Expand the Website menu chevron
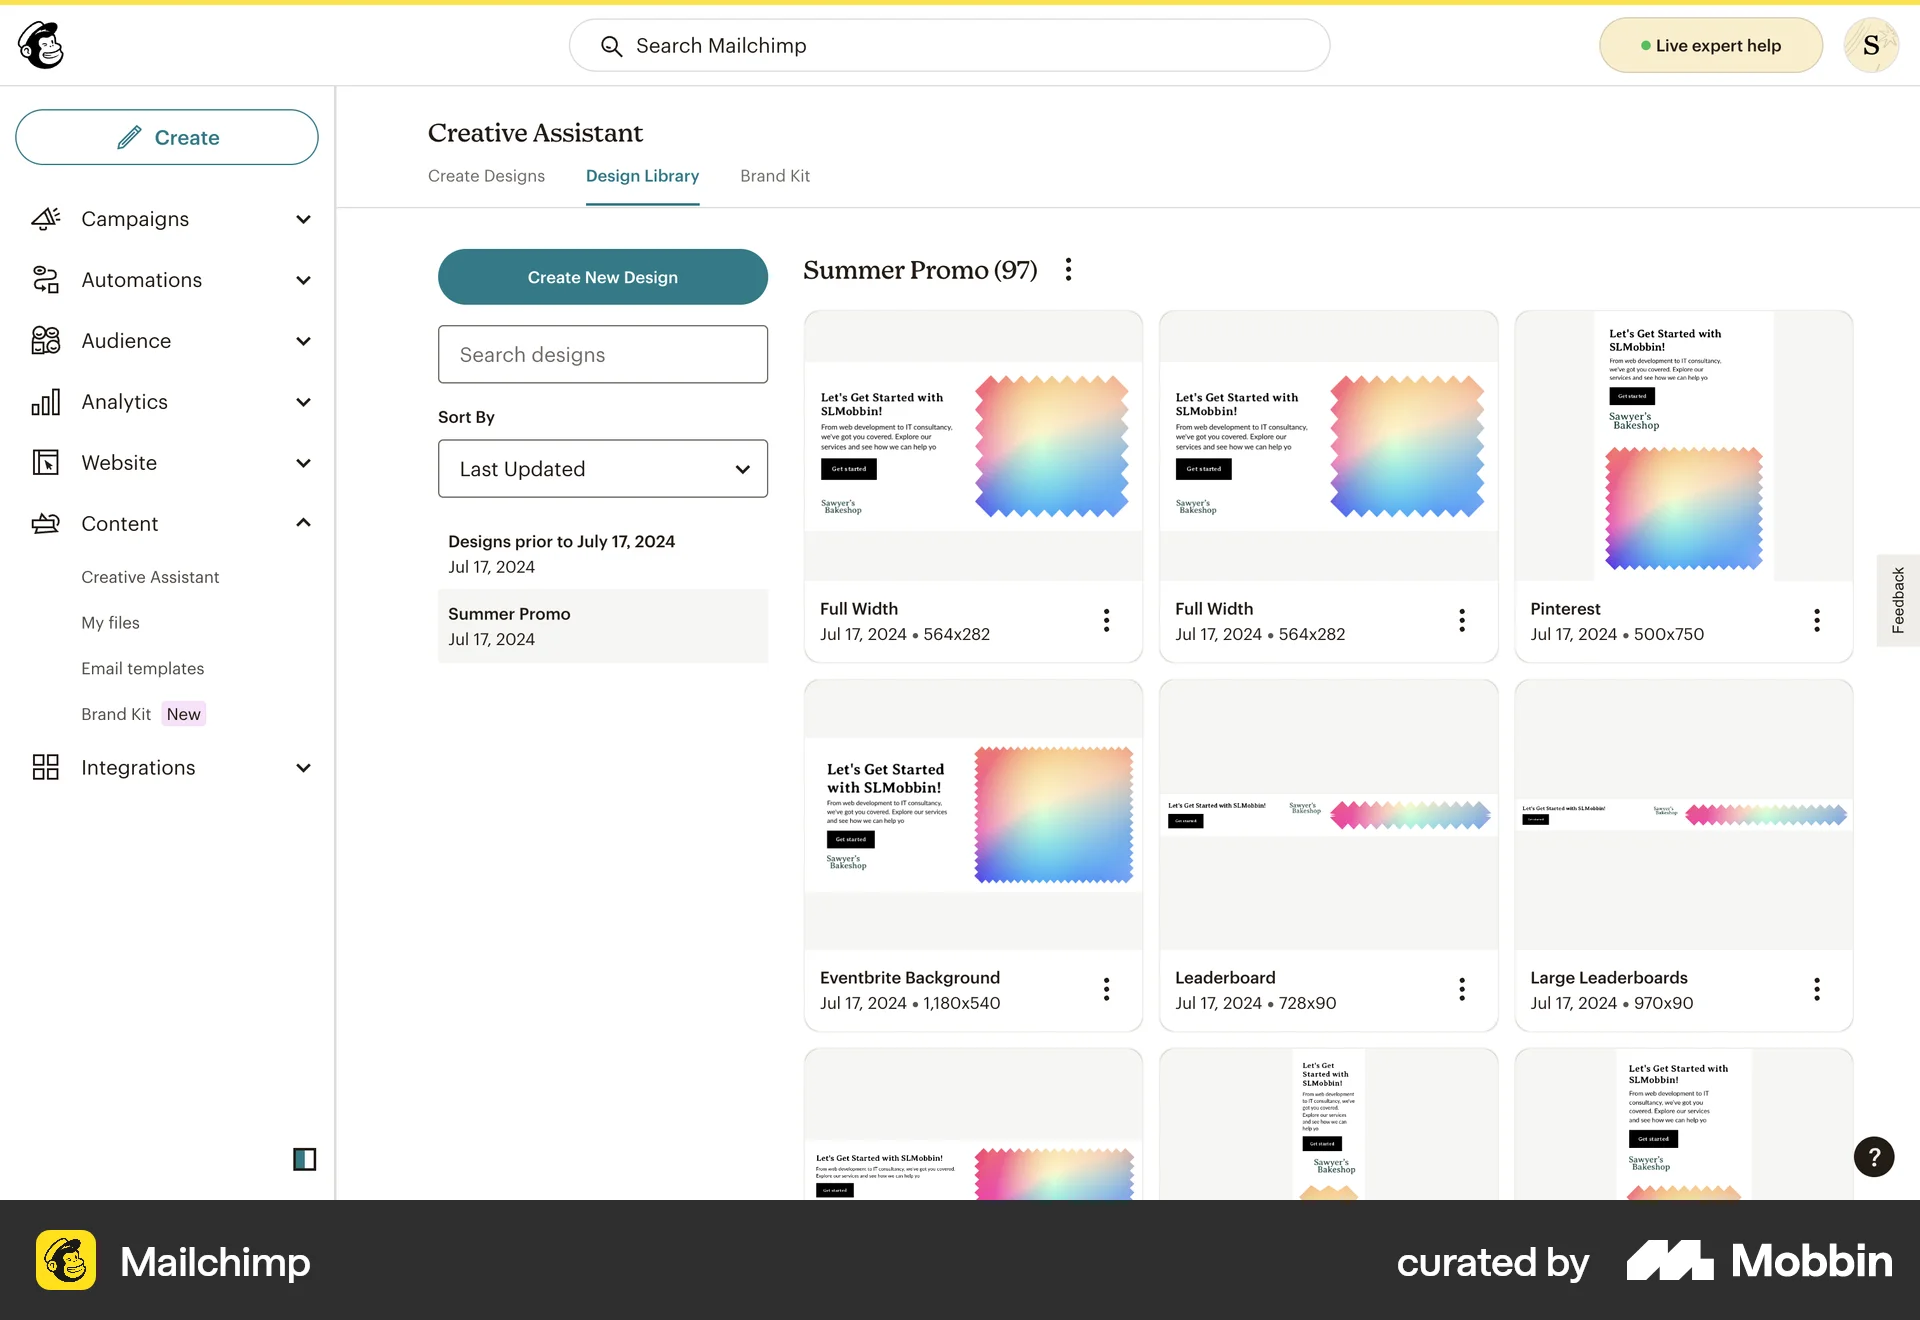Screen dimensions: 1920x1320 pos(304,463)
